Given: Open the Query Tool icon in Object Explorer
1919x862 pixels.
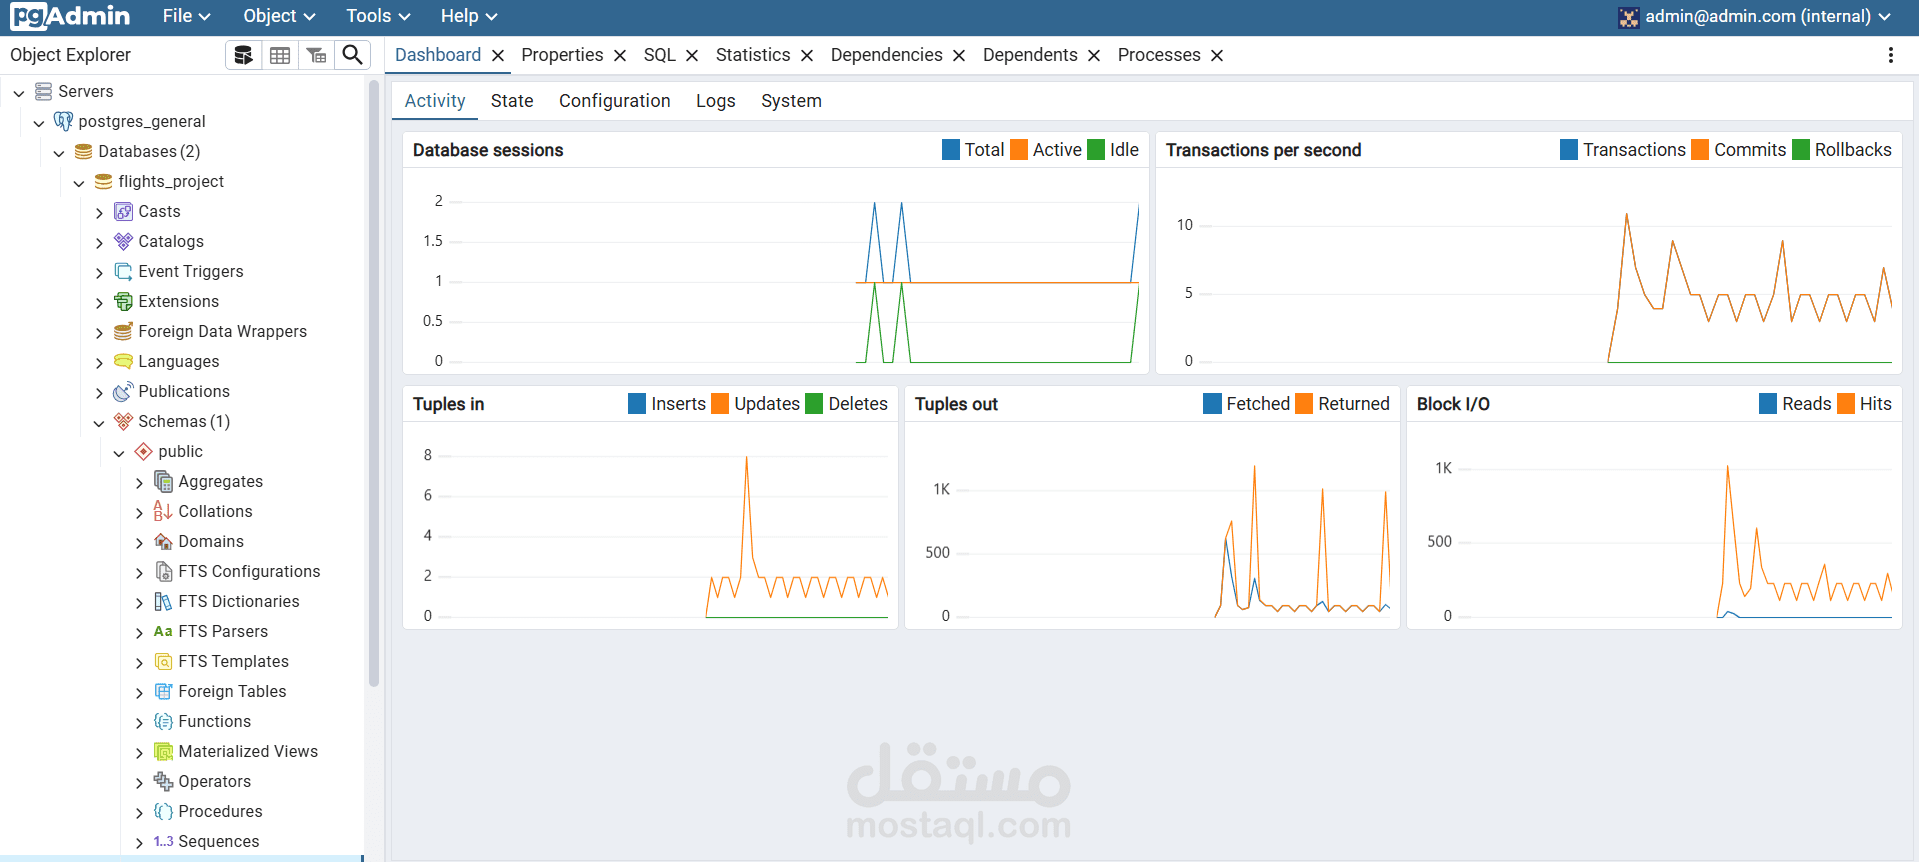Looking at the screenshot, I should point(243,55).
